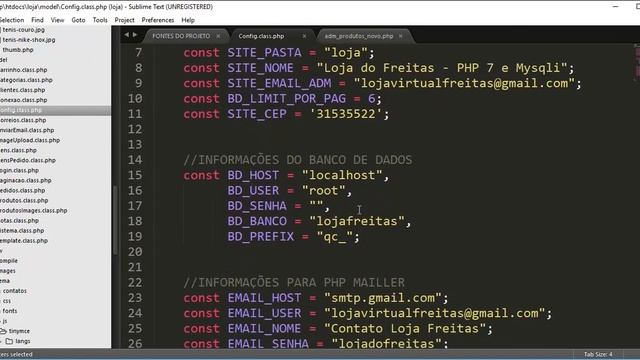Open the Goto menu
This screenshot has height=360, width=640.
coord(78,20)
